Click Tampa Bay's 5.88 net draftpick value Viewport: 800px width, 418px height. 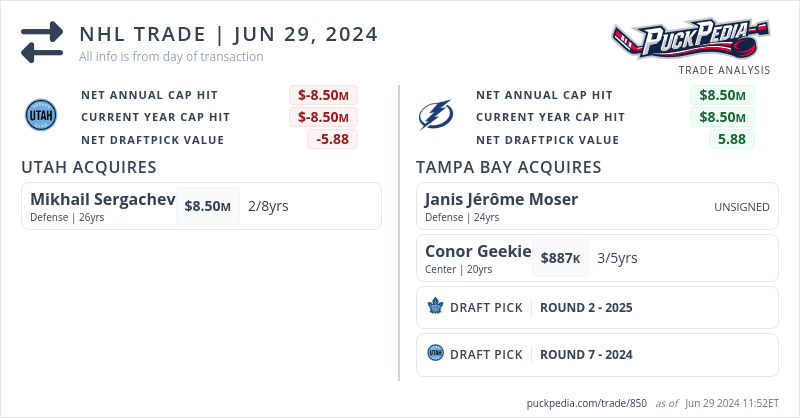pos(731,139)
